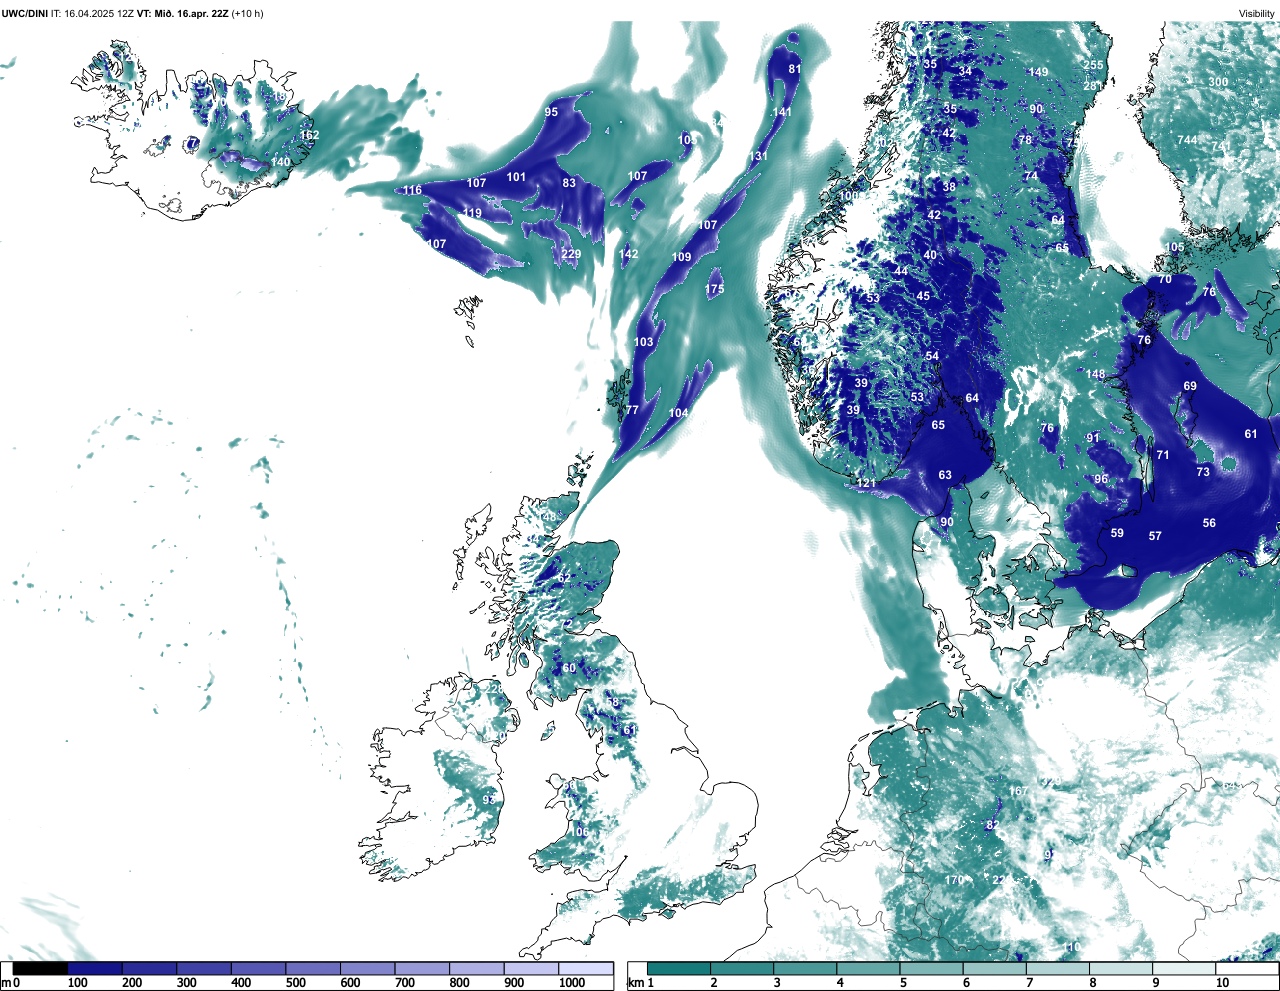The width and height of the screenshot is (1280, 991).
Task: Click visibility value '96' over southern Sweden
Action: click(1101, 479)
